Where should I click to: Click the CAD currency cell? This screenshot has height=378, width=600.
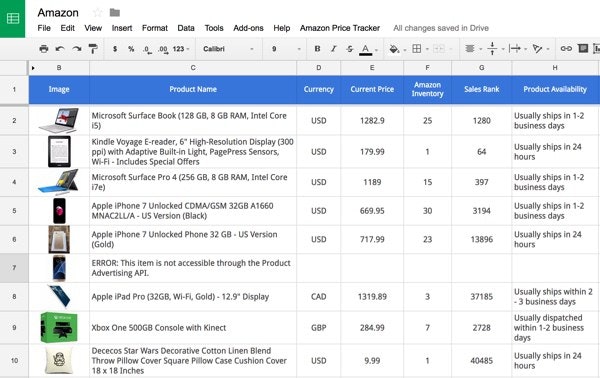point(318,297)
